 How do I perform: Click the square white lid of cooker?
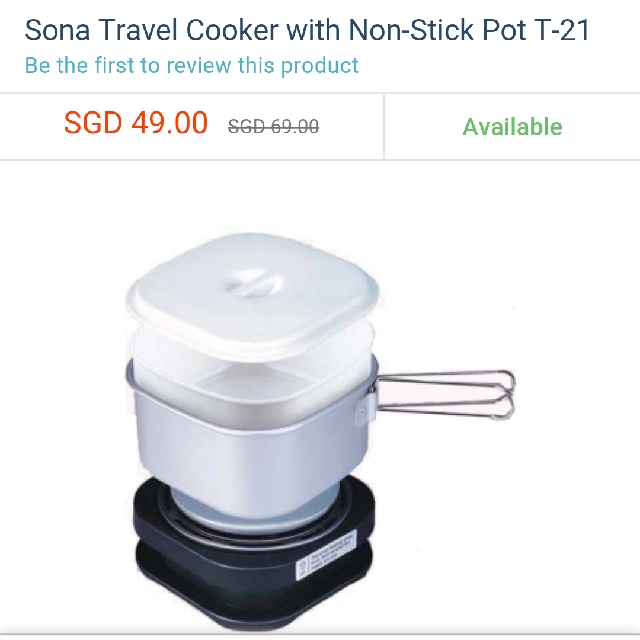252,292
